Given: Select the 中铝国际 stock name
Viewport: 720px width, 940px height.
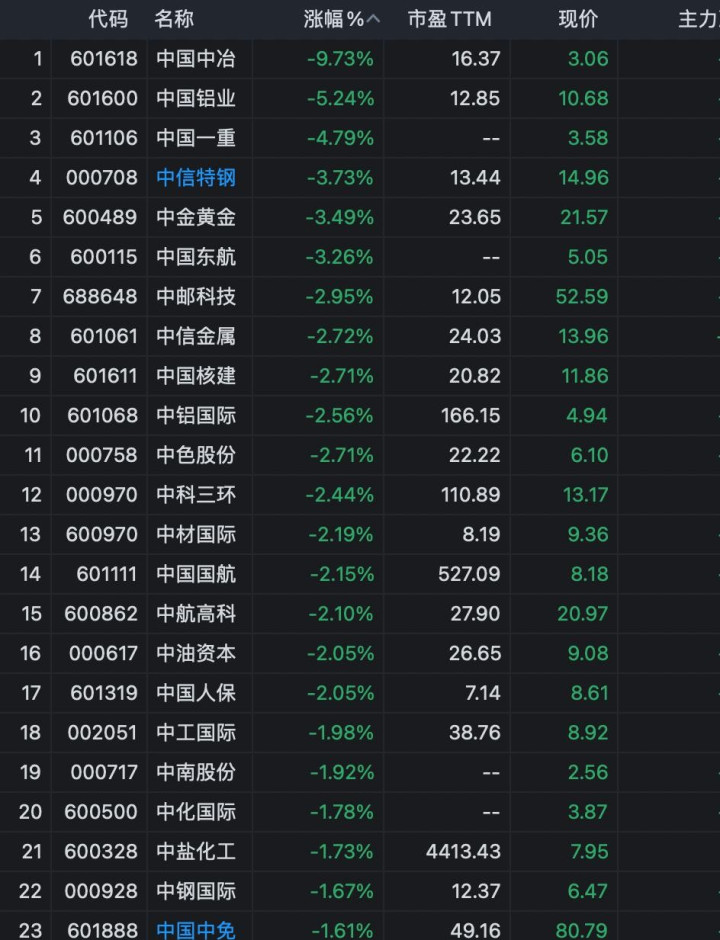Looking at the screenshot, I should pyautogui.click(x=196, y=415).
